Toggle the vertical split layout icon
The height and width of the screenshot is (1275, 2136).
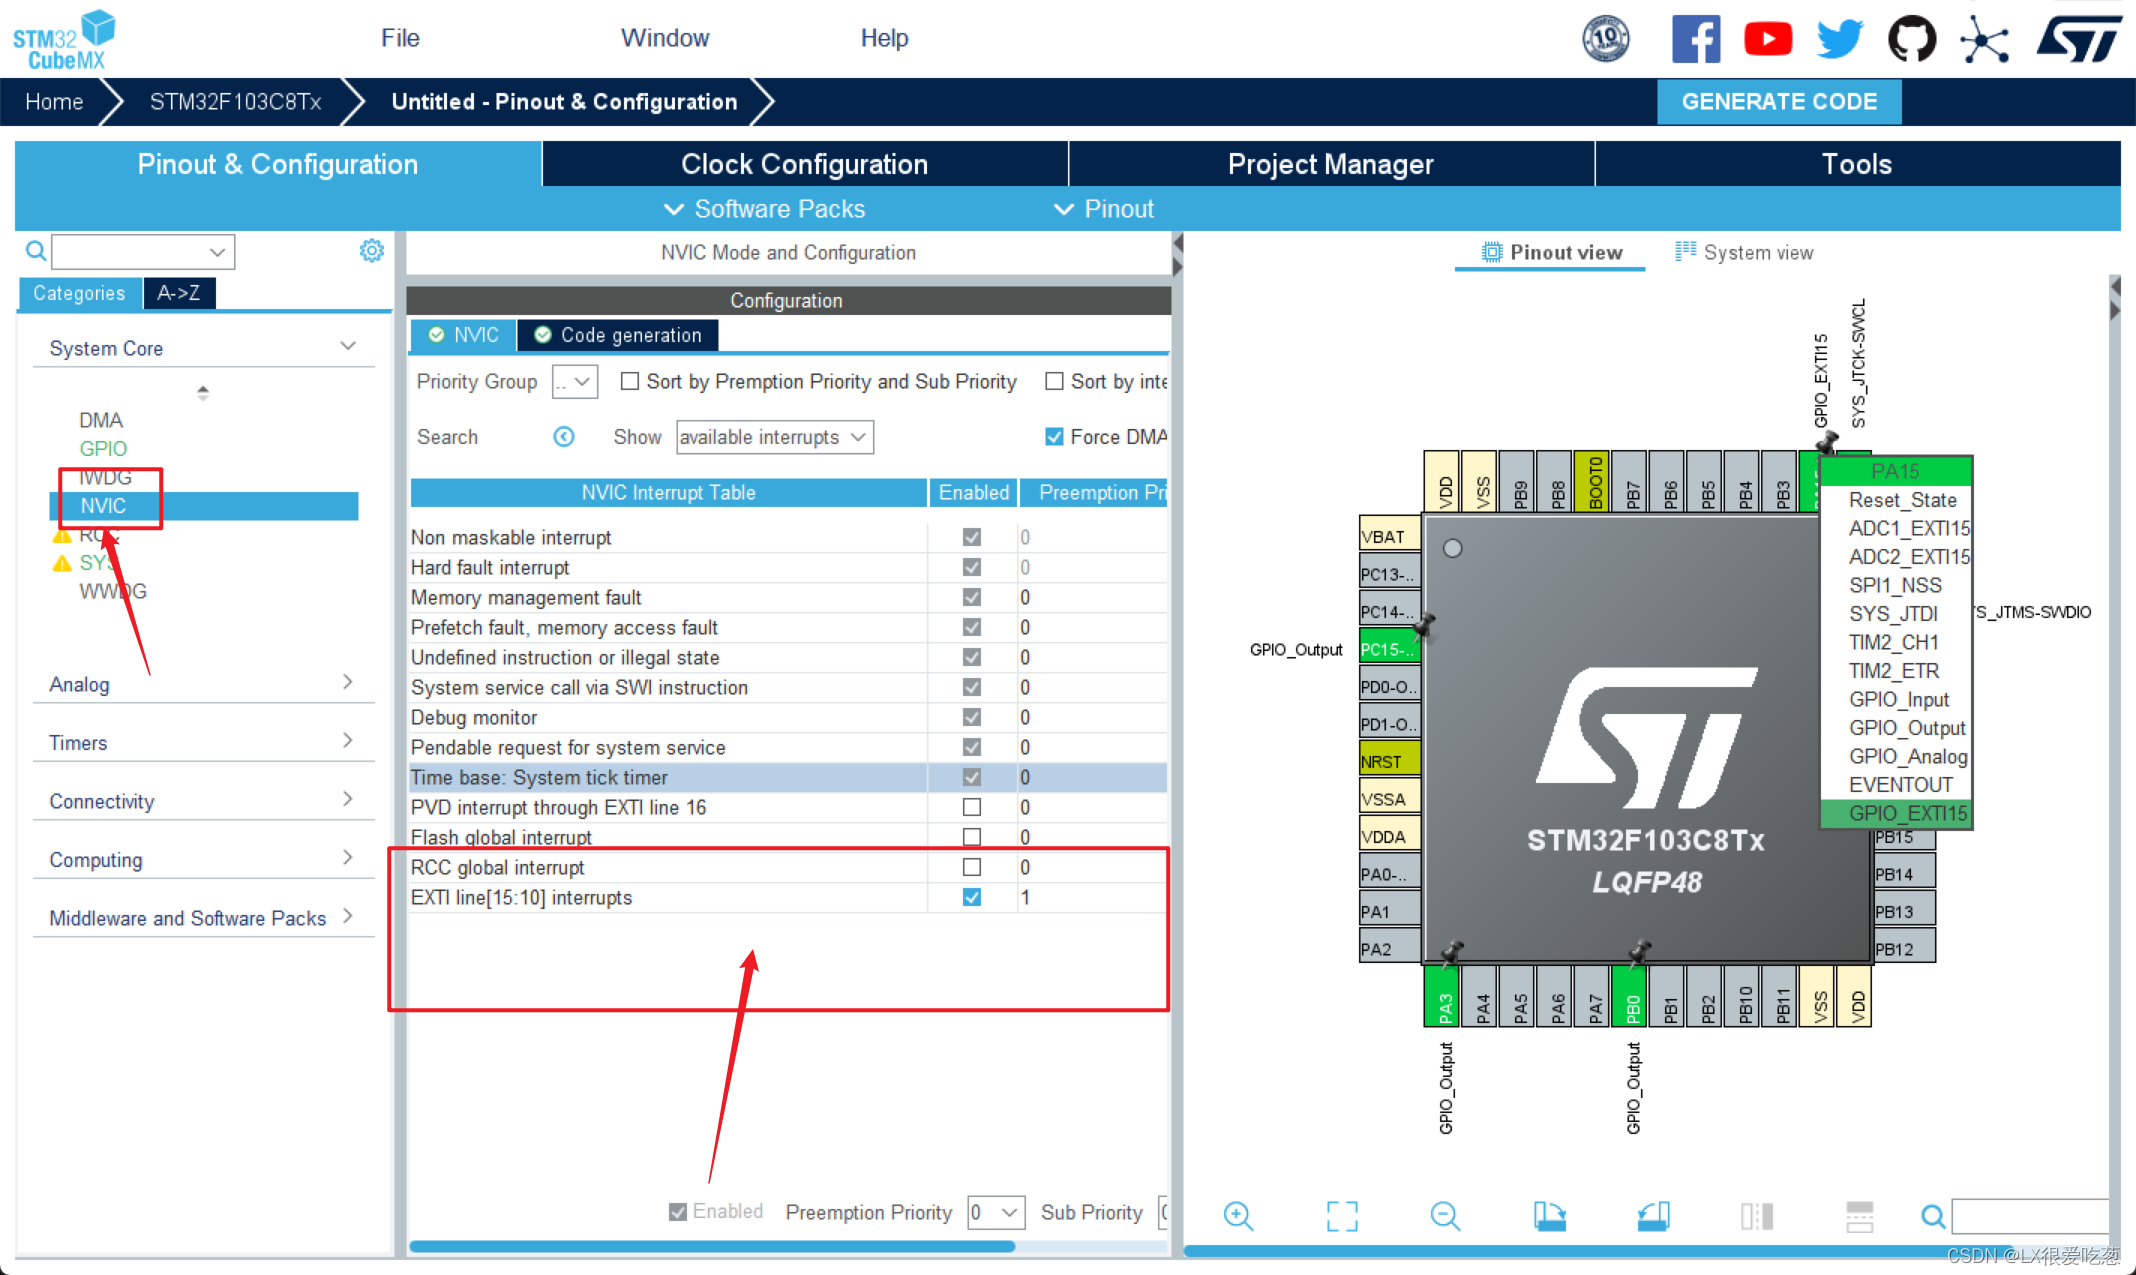(x=1860, y=1216)
